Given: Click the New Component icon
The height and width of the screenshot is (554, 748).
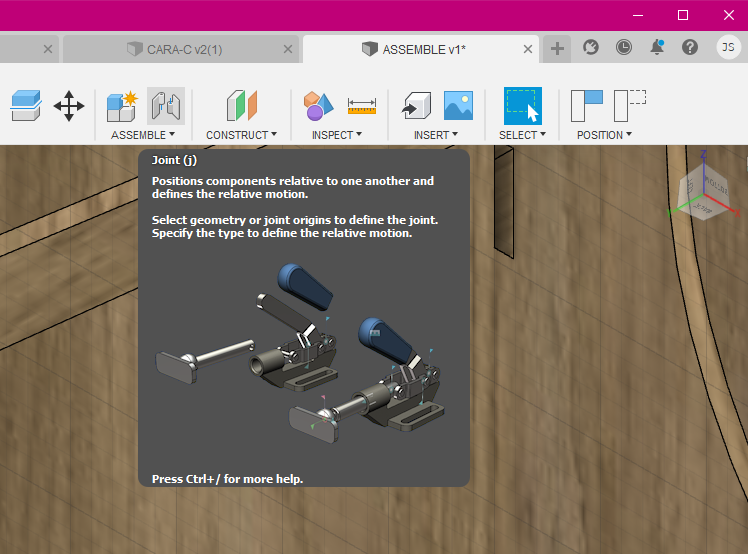Looking at the screenshot, I should 123,105.
